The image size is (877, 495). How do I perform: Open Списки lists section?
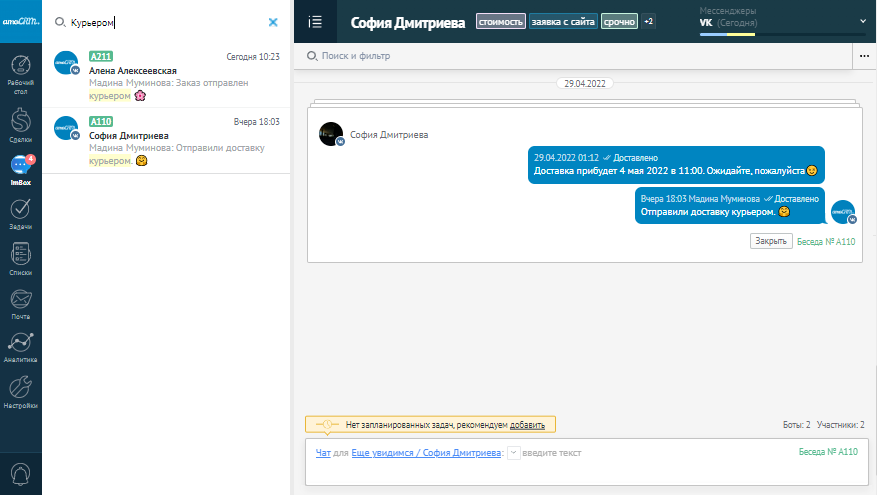pyautogui.click(x=20, y=259)
